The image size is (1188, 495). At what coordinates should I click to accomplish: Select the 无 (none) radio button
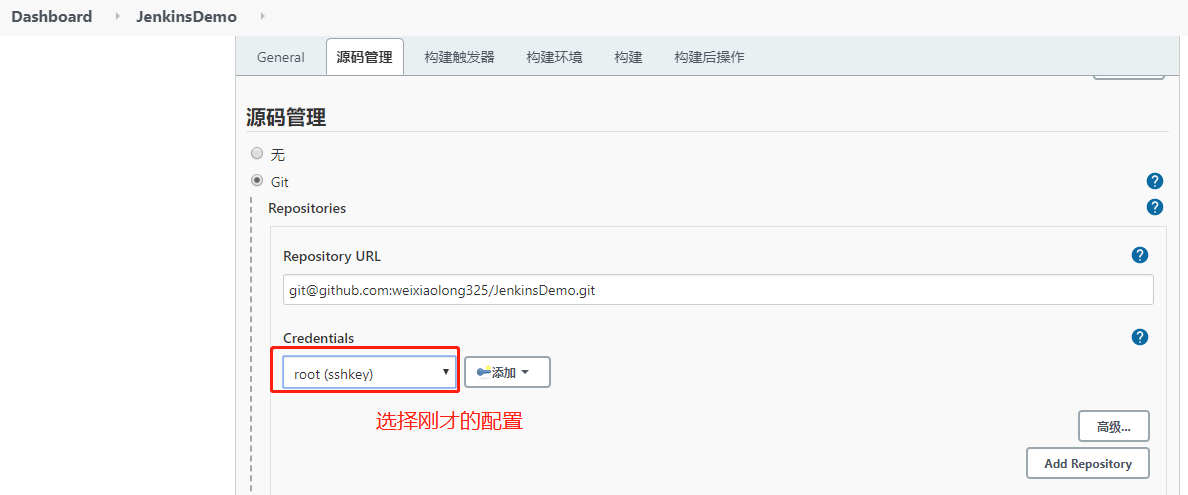point(257,154)
